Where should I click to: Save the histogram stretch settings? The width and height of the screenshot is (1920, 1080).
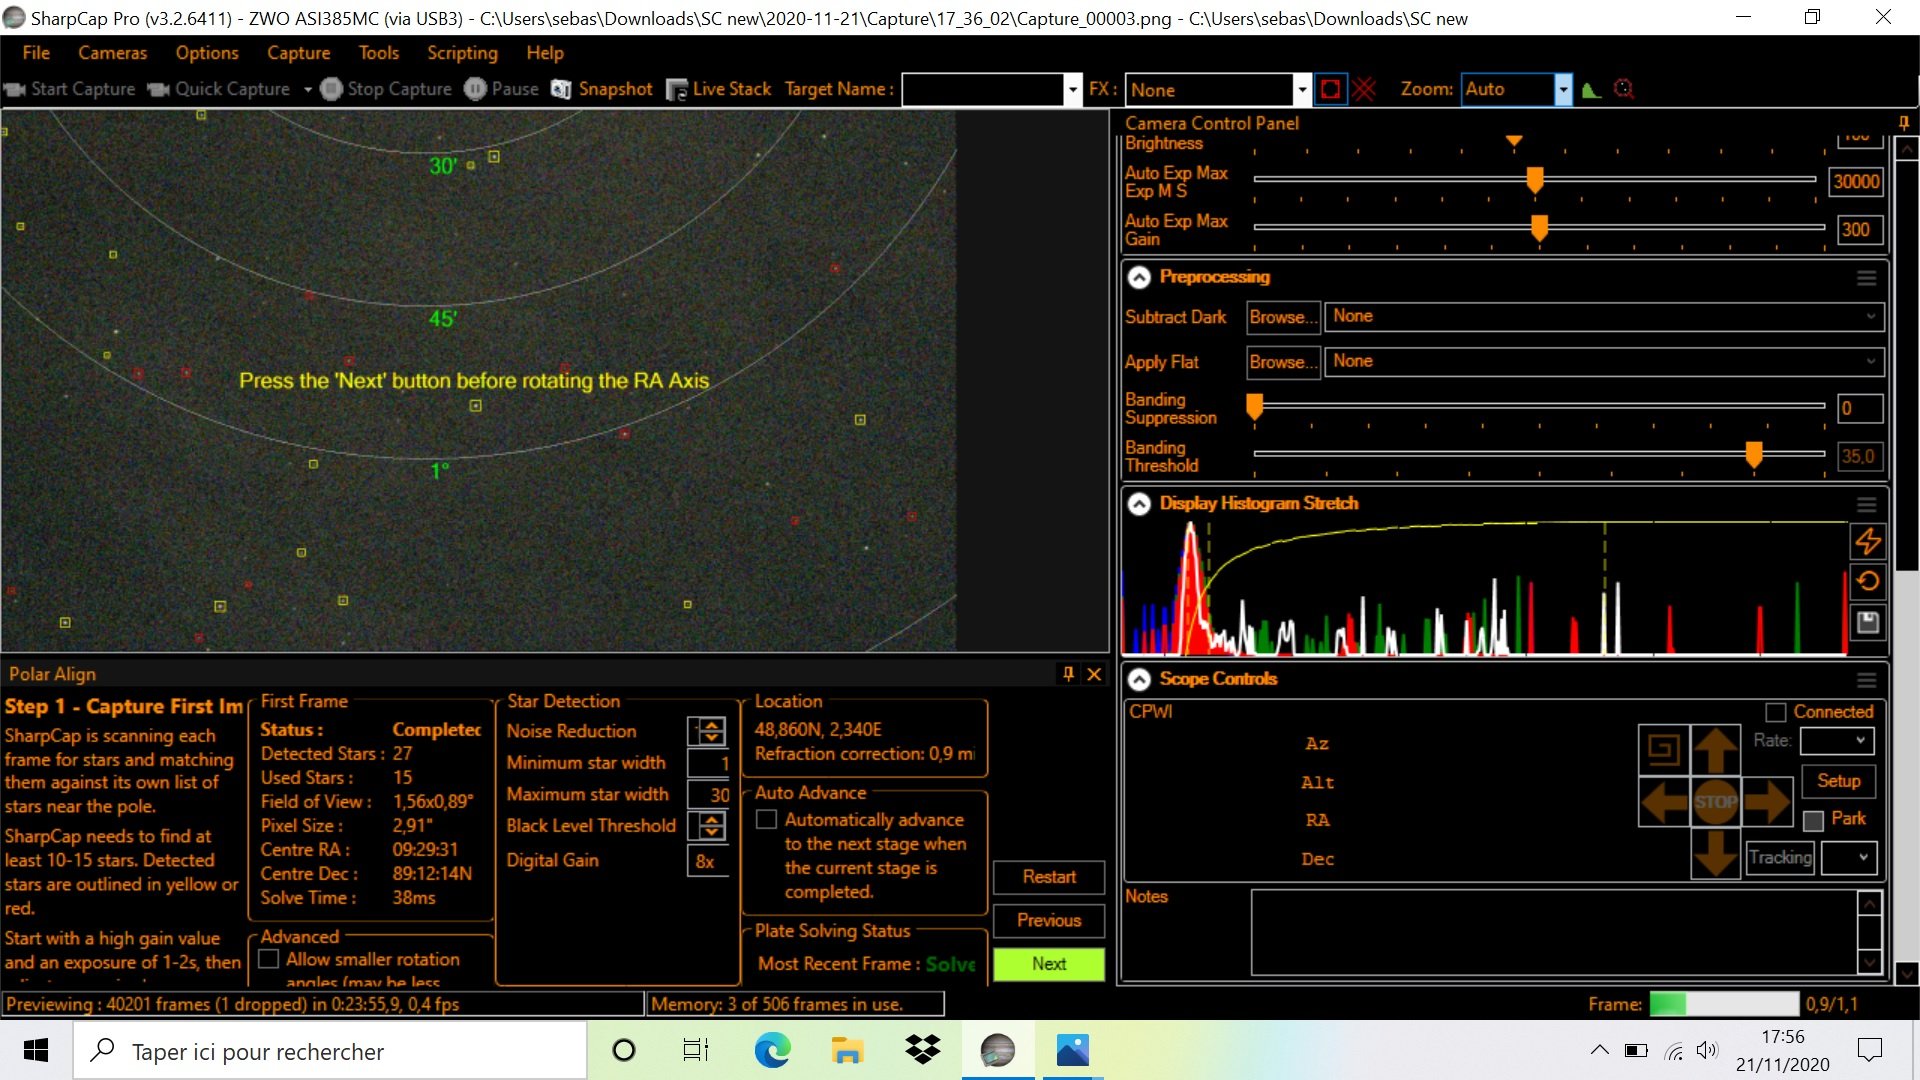click(x=1867, y=622)
